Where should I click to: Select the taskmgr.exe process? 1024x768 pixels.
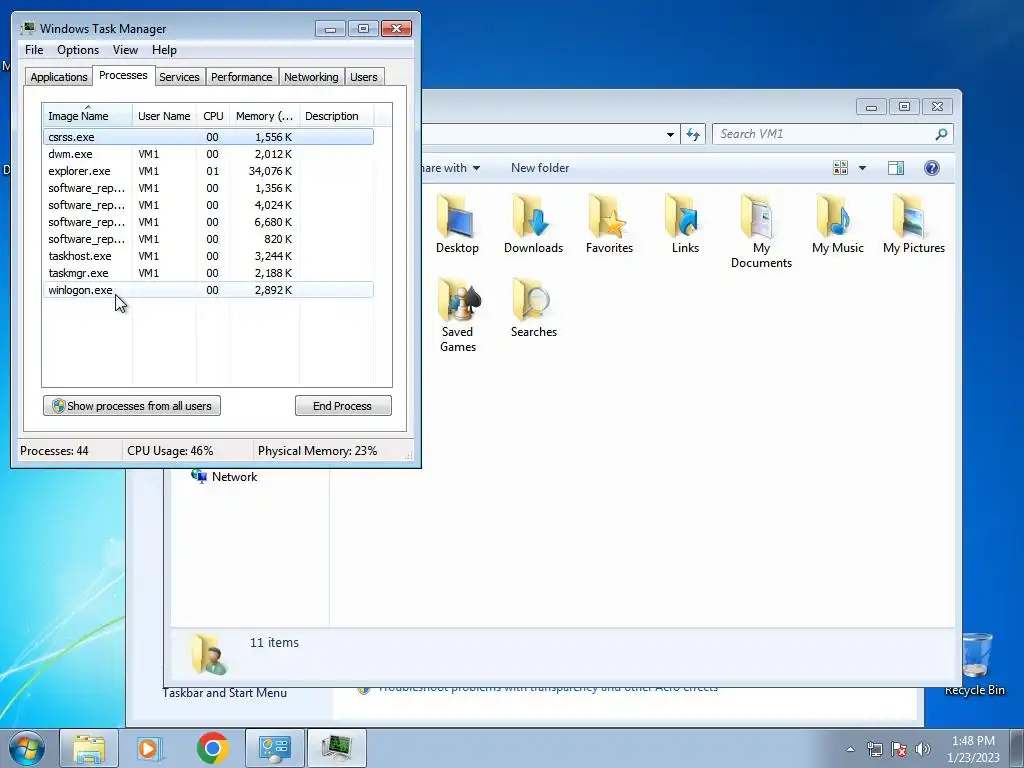208,273
